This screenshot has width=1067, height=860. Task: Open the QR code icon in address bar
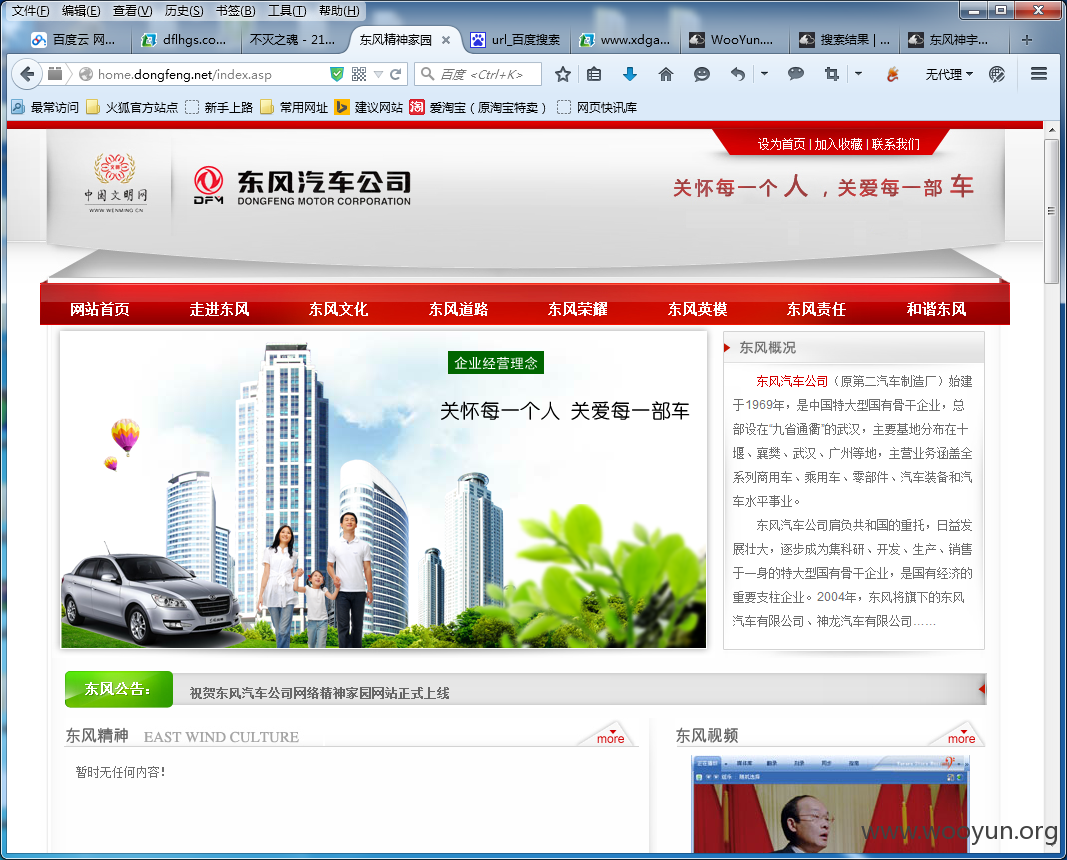coord(359,74)
